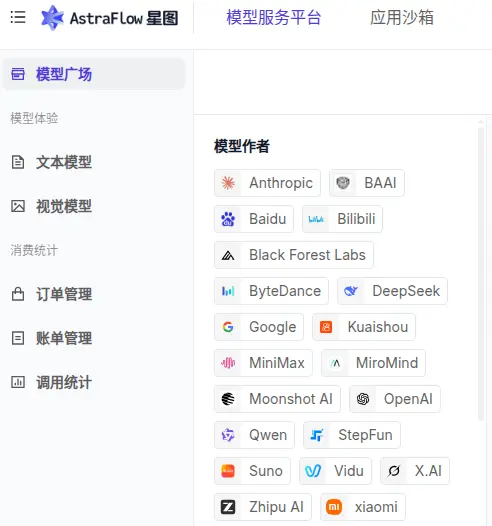Click the OpenAI knot logo
The width and height of the screenshot is (492, 526).
click(363, 399)
